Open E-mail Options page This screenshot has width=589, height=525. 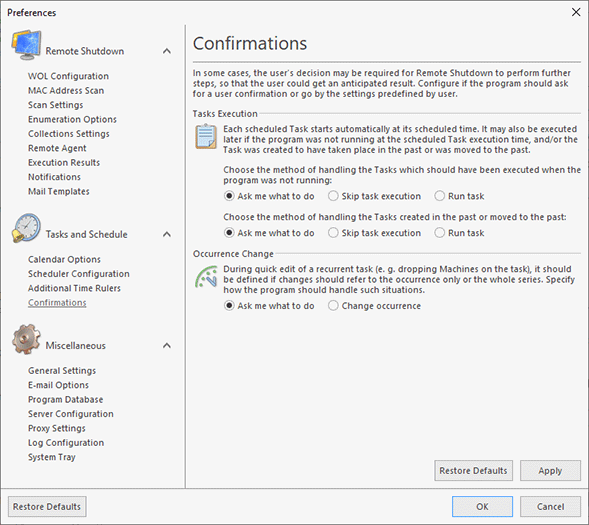(x=58, y=385)
